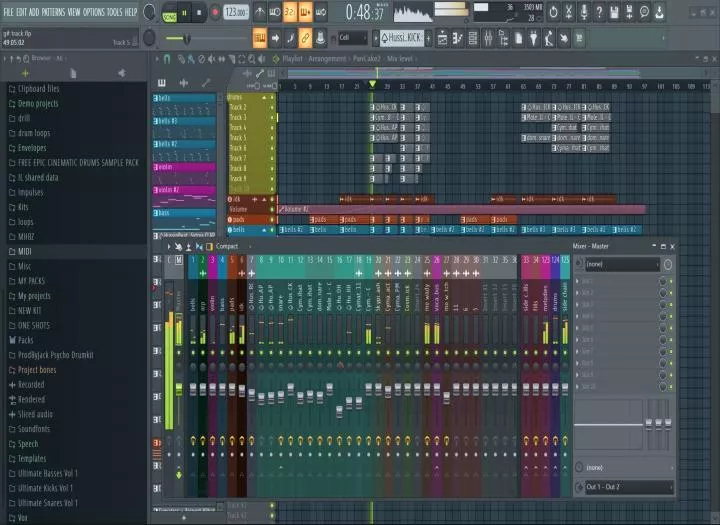Image resolution: width=720 pixels, height=525 pixels.
Task: Toggle the link multilink controllers icon
Action: [305, 38]
